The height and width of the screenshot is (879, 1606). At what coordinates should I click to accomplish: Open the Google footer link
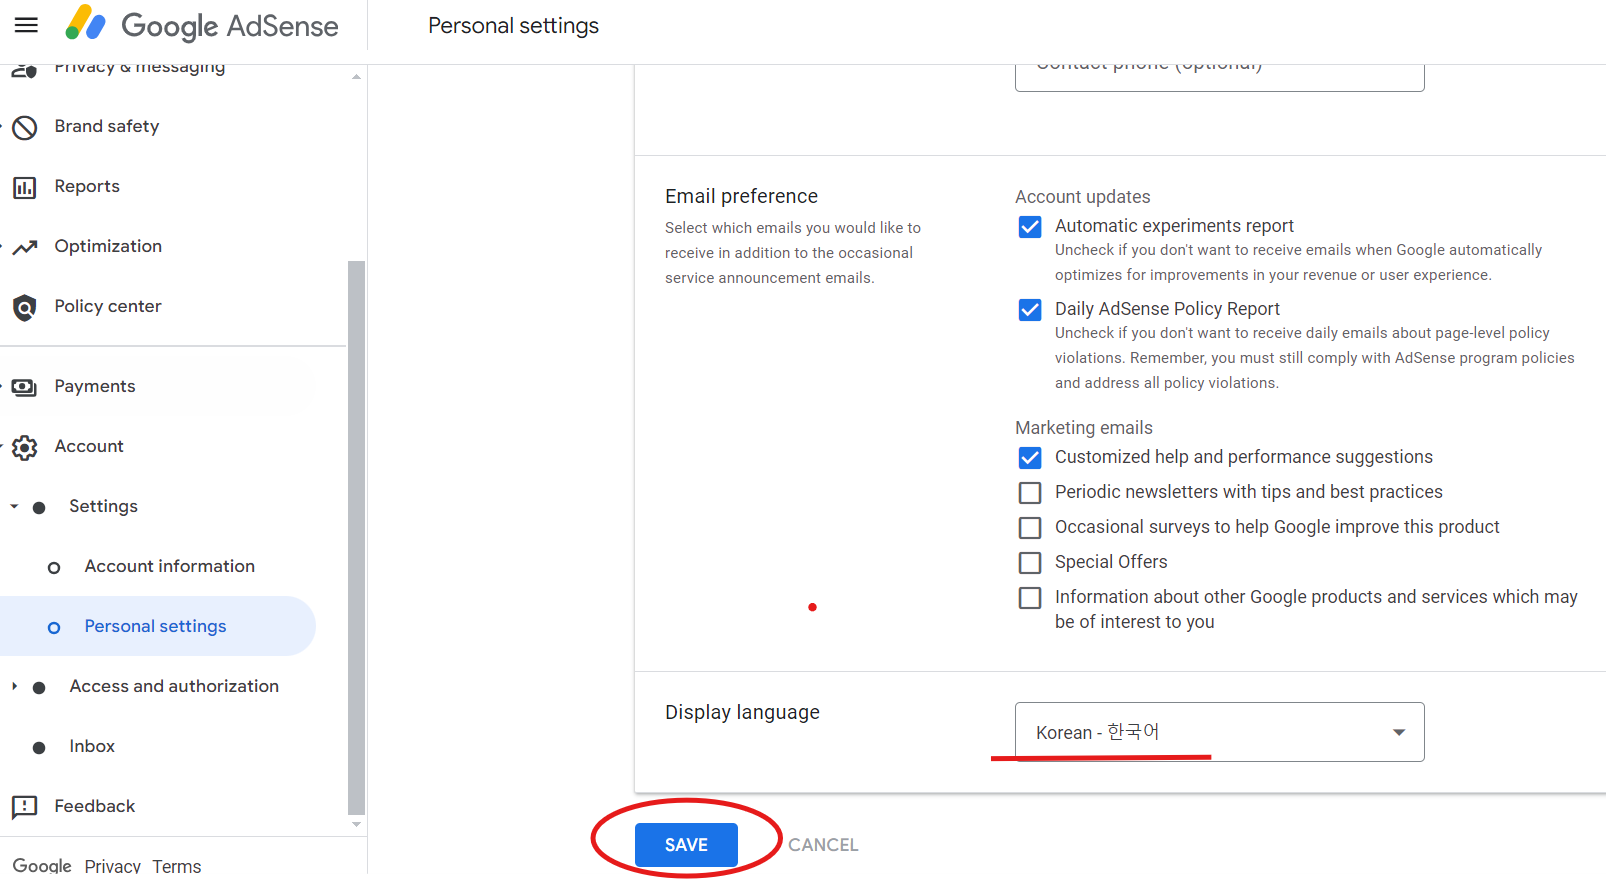pos(42,866)
